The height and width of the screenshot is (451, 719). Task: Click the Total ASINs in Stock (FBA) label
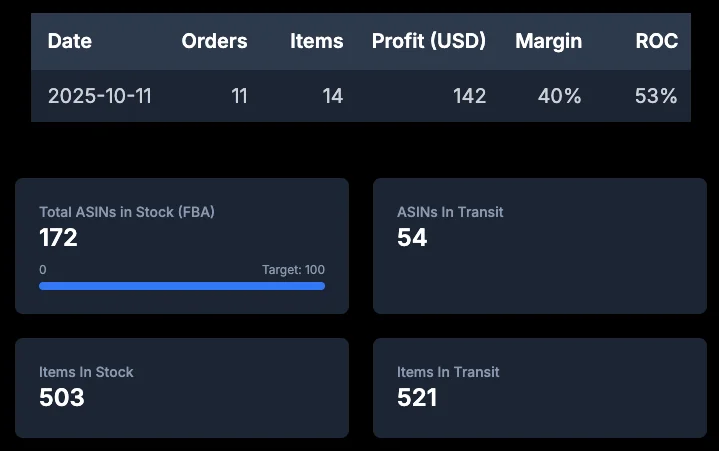click(x=127, y=212)
